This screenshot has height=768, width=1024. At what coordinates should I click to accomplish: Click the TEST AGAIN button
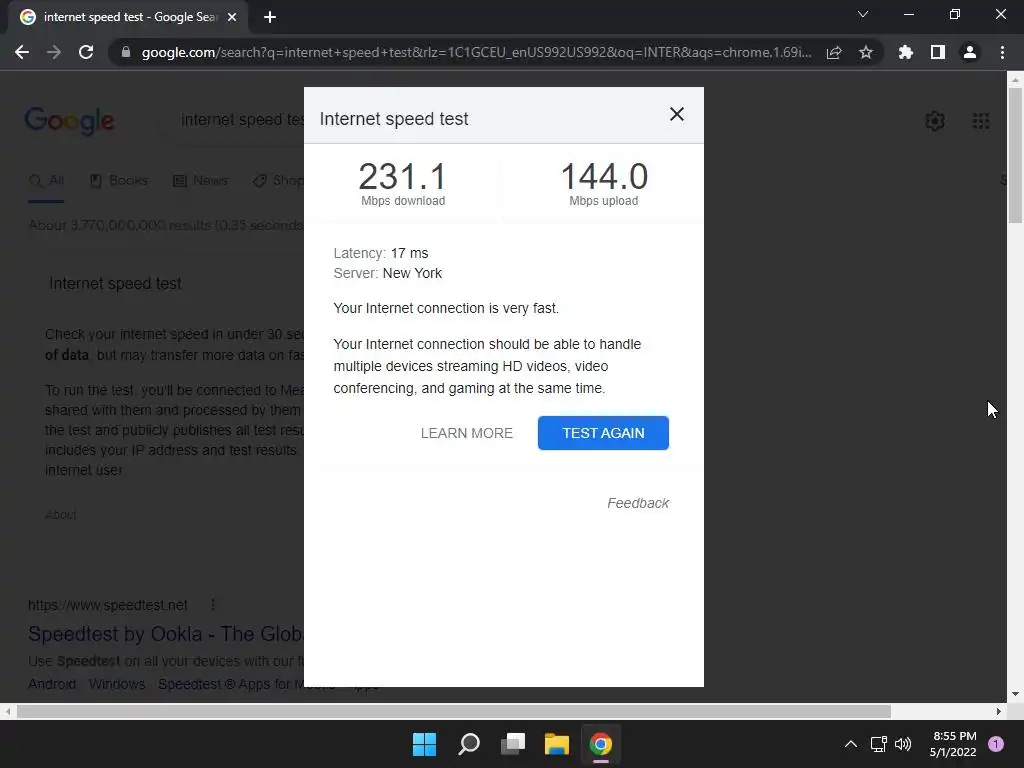pyautogui.click(x=603, y=433)
